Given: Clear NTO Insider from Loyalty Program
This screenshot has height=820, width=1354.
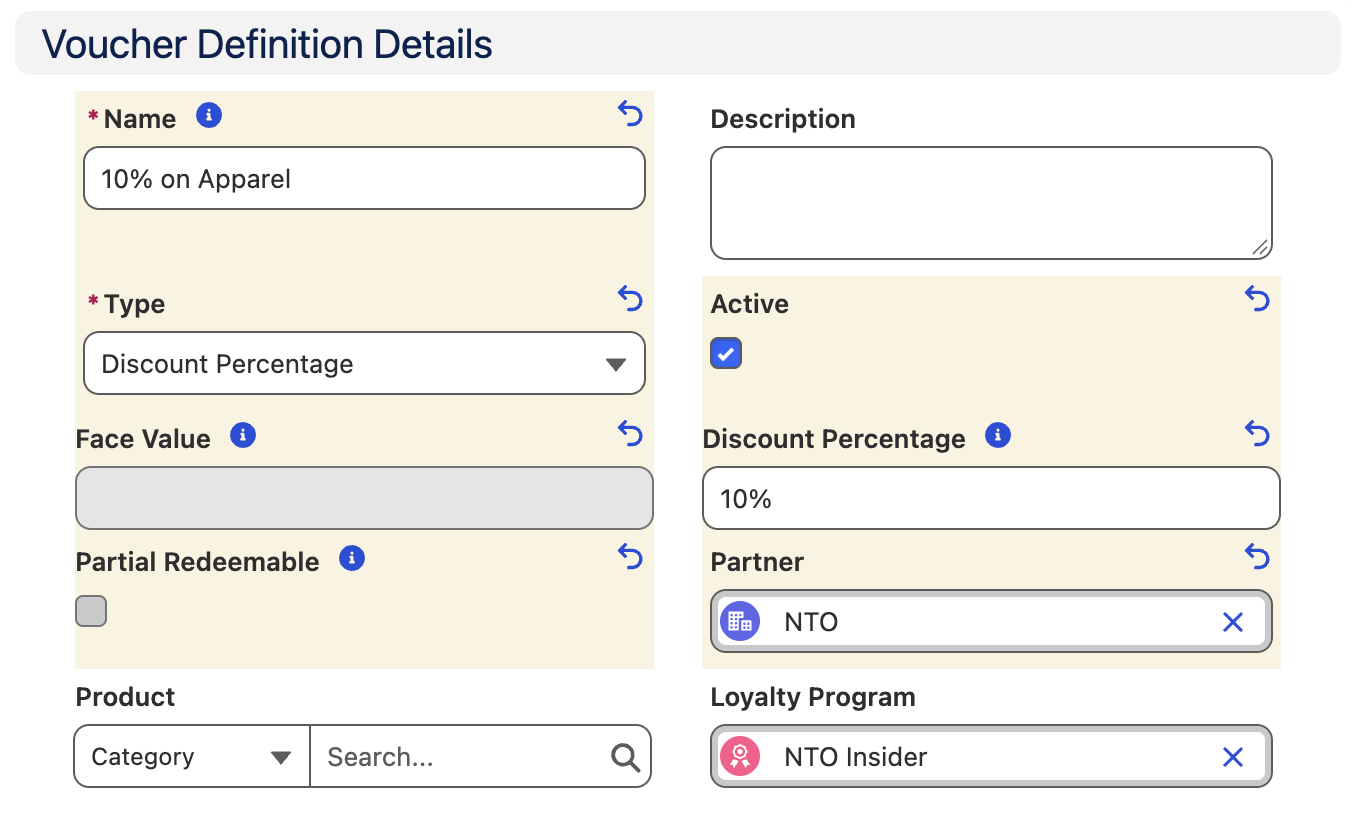Looking at the screenshot, I should (x=1233, y=757).
